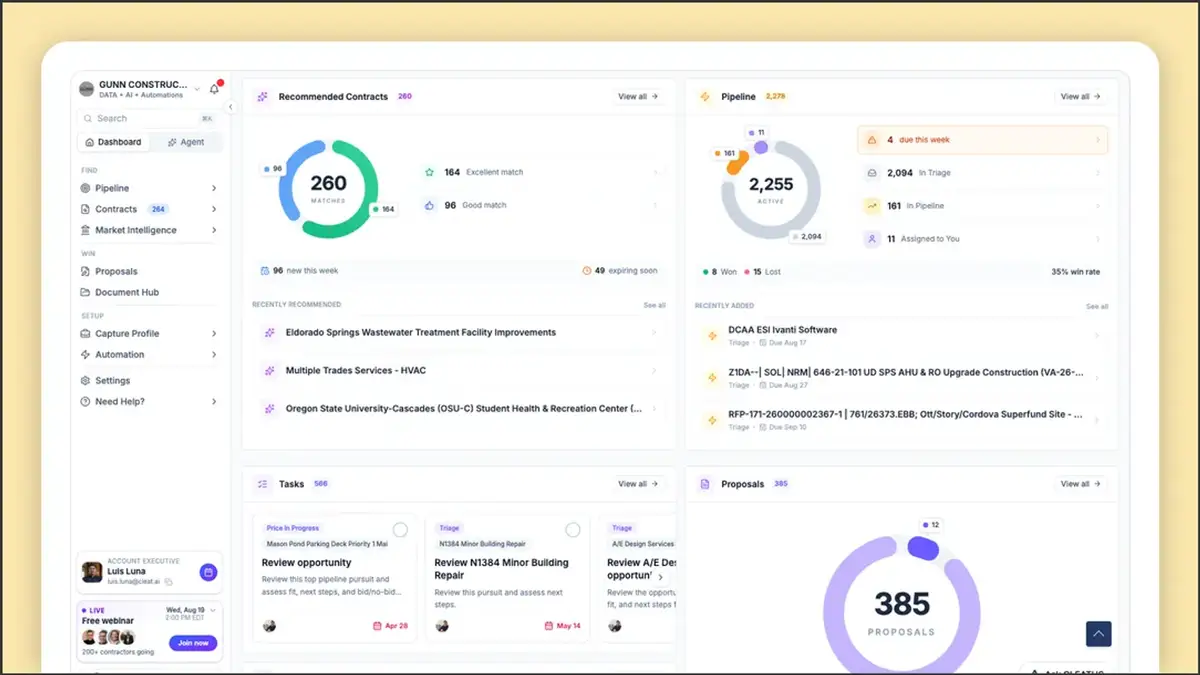
Task: Click the Pipeline radar icon in the sidebar
Action: click(x=86, y=188)
